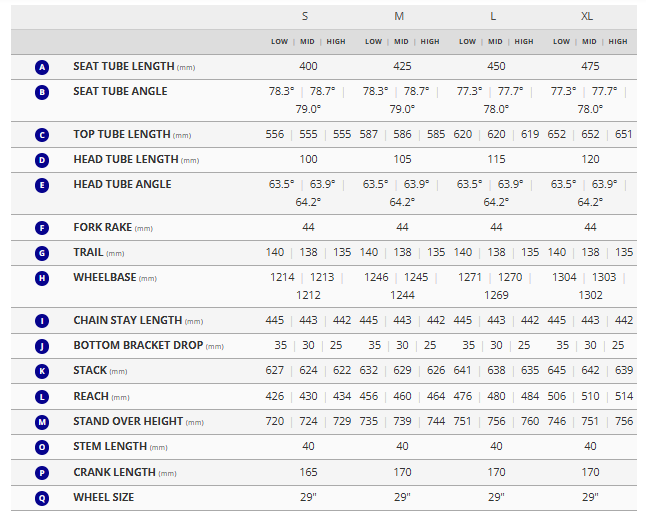Select the circled L icon beside reach
Screen dimensions: 646x522
coord(42,397)
